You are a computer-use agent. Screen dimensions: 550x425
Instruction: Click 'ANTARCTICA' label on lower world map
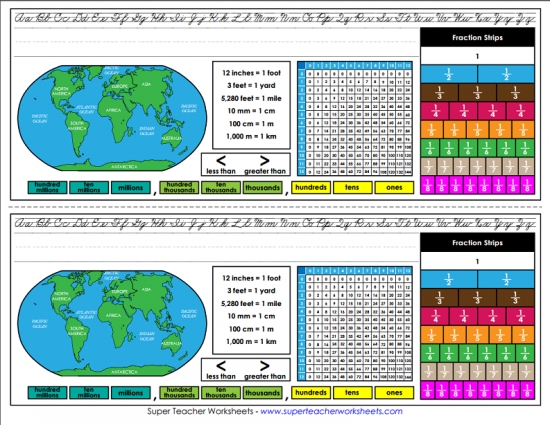pyautogui.click(x=124, y=372)
